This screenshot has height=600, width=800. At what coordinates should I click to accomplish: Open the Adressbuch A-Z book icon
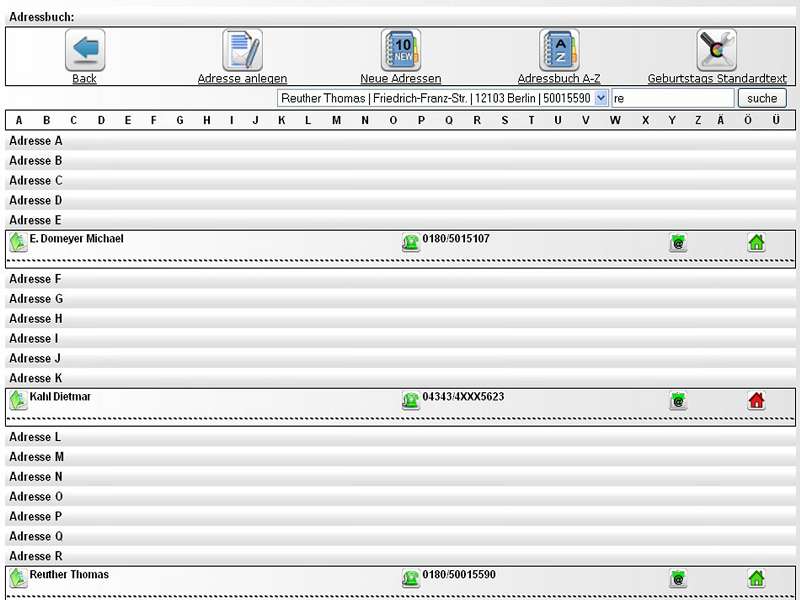point(559,49)
